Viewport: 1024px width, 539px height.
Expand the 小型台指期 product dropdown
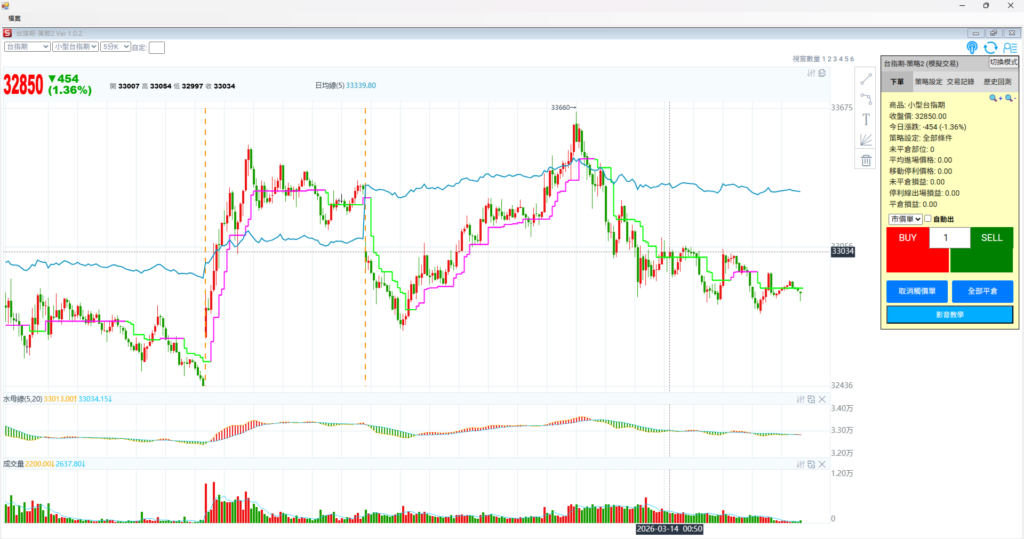[75, 47]
